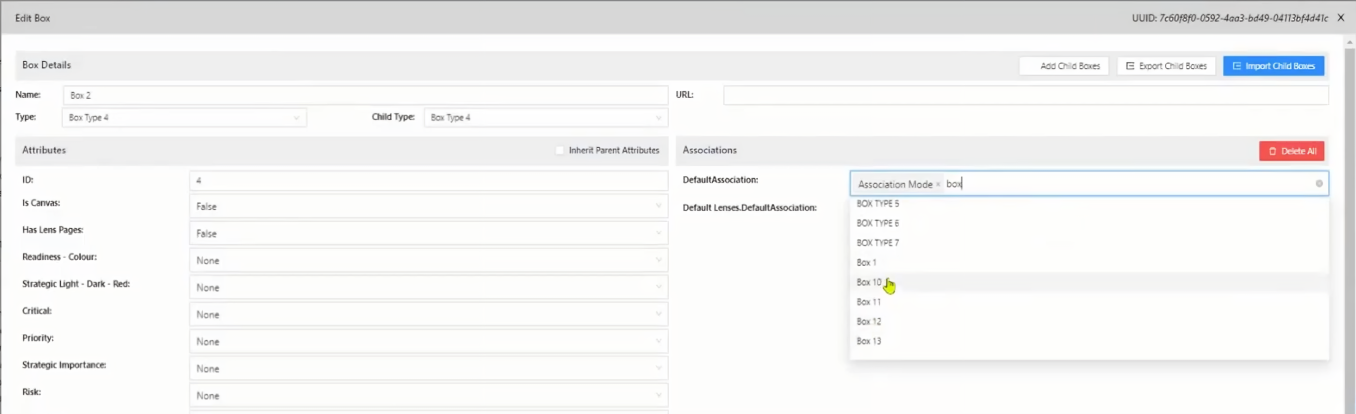Click the trash icon on Delete All
Image resolution: width=1356 pixels, height=414 pixels.
[1272, 151]
